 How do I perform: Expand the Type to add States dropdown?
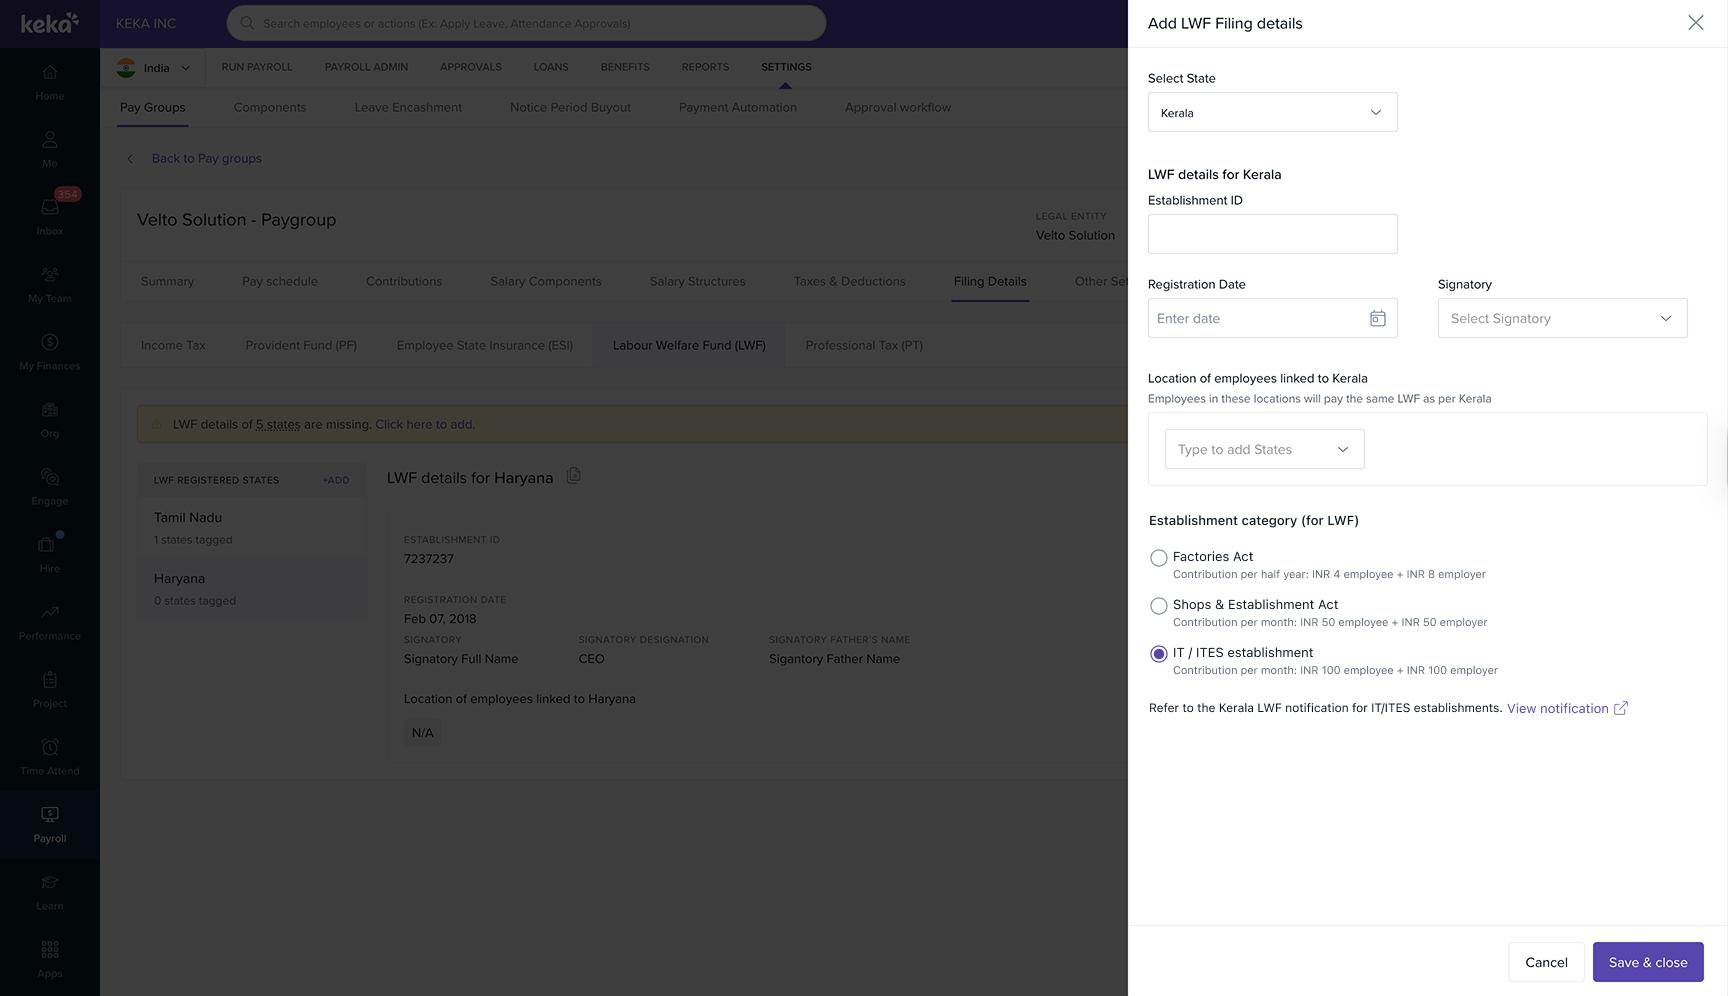[1264, 450]
